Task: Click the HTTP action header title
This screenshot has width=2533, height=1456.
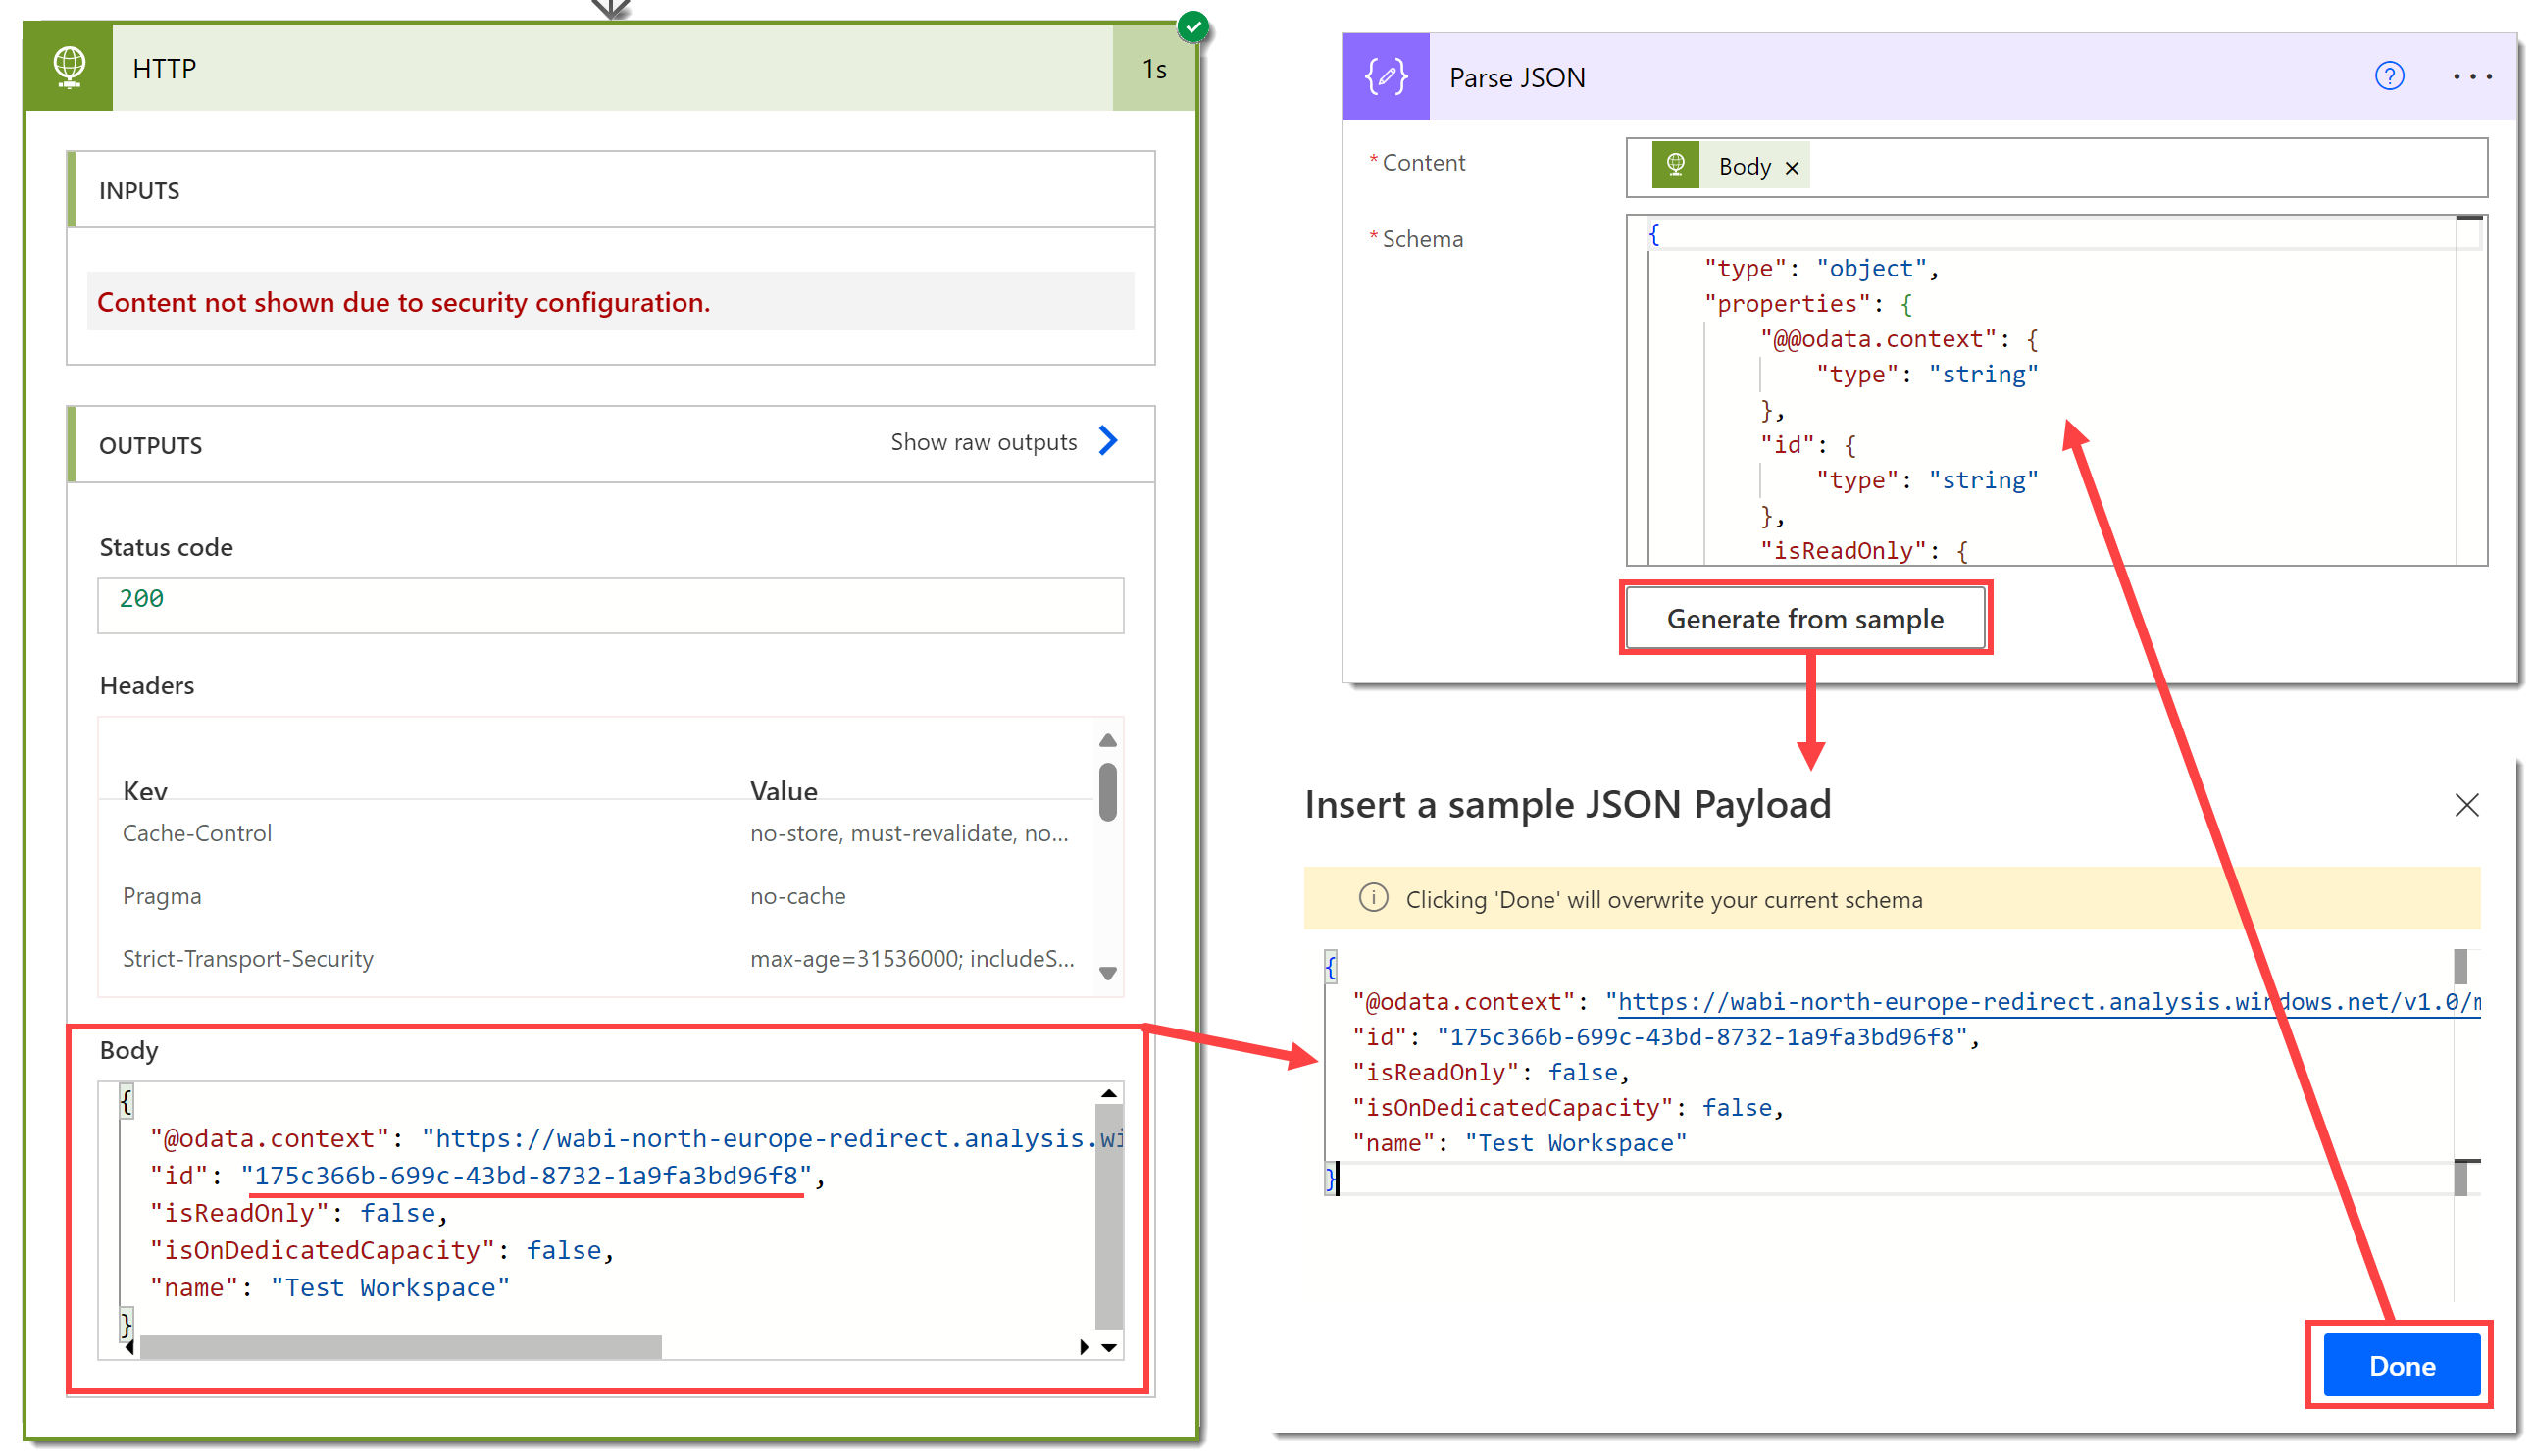Action: point(164,68)
